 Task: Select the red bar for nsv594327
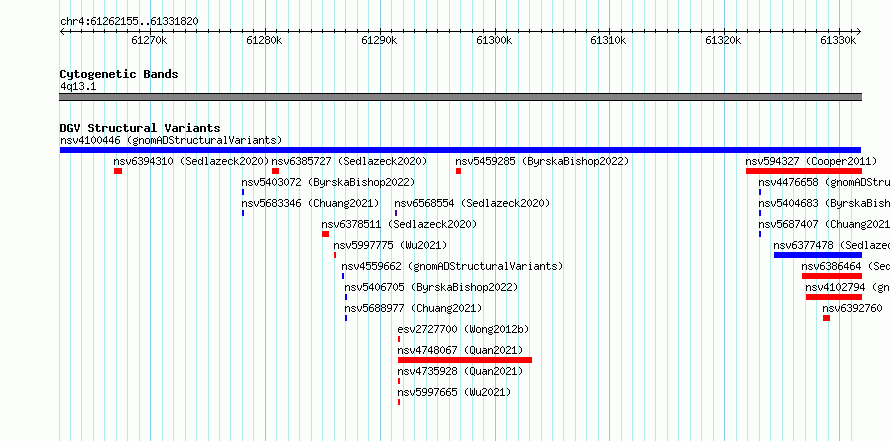coord(804,171)
